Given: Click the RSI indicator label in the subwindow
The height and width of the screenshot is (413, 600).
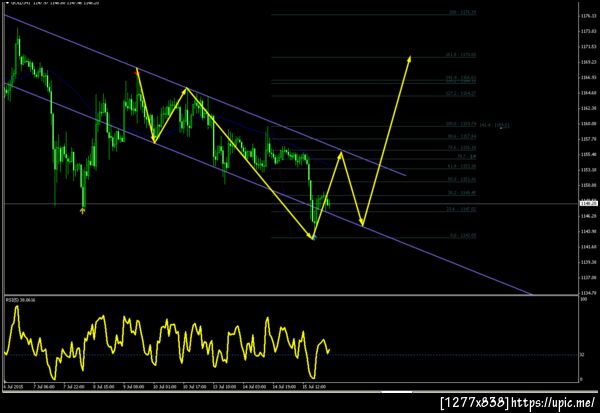Looking at the screenshot, I should tap(20, 300).
